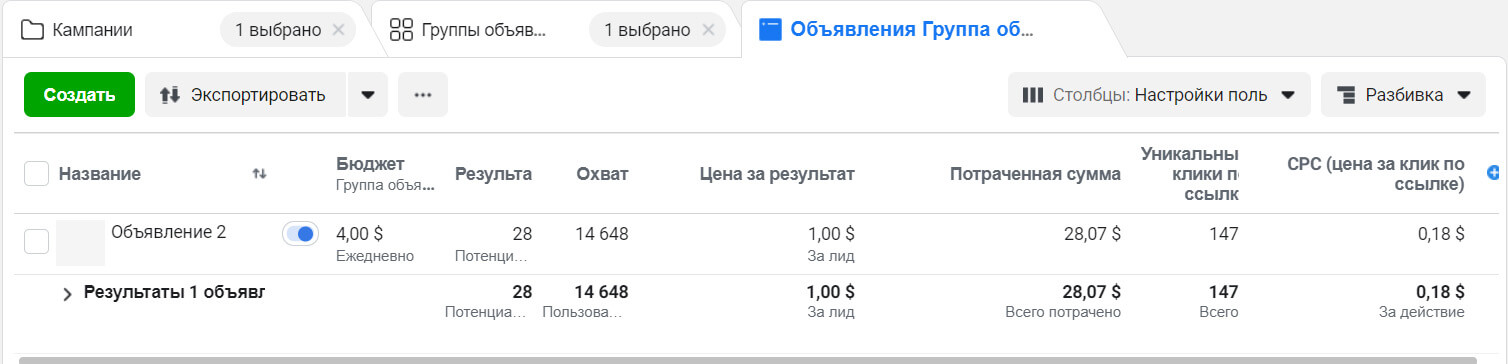
Task: Sort by the Результа column header
Action: pyautogui.click(x=493, y=174)
